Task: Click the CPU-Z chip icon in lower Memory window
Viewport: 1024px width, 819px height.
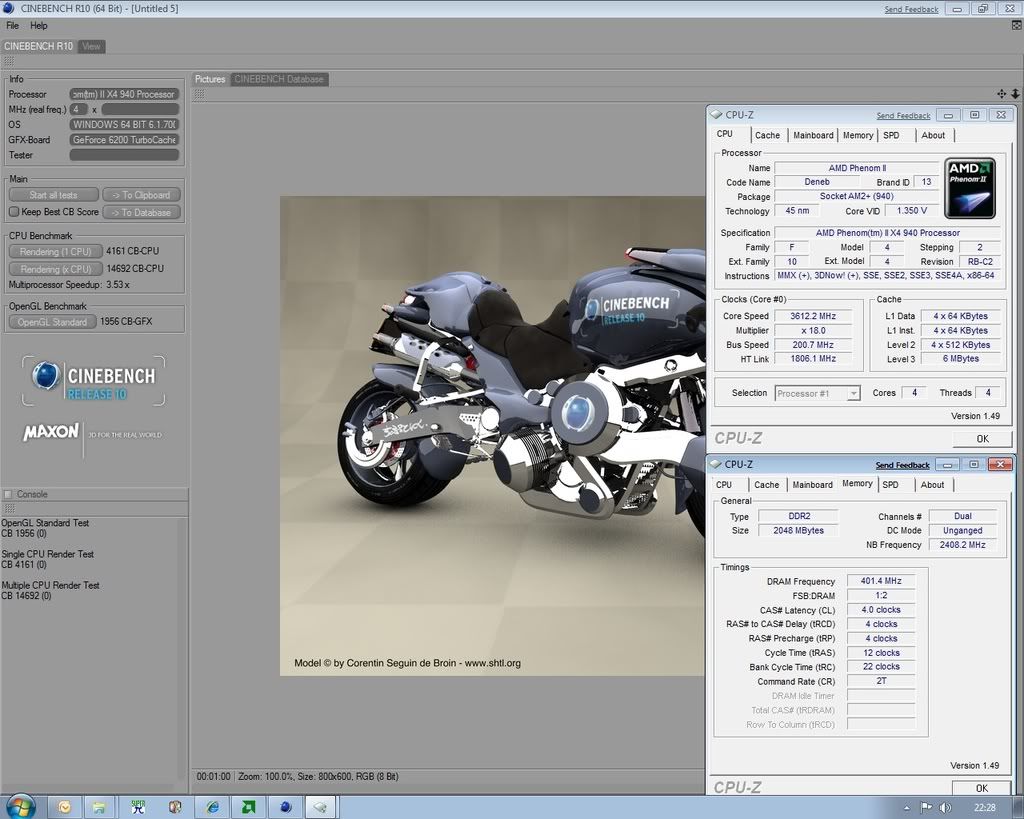Action: click(716, 464)
